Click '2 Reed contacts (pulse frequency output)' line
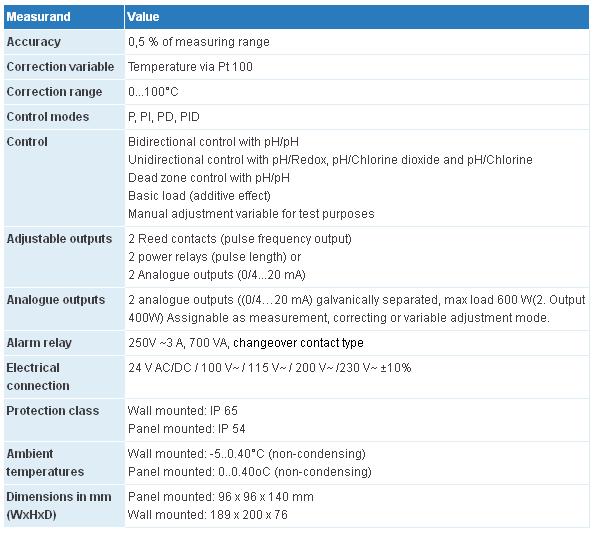Viewport: 598px width, 535px height. (x=240, y=239)
